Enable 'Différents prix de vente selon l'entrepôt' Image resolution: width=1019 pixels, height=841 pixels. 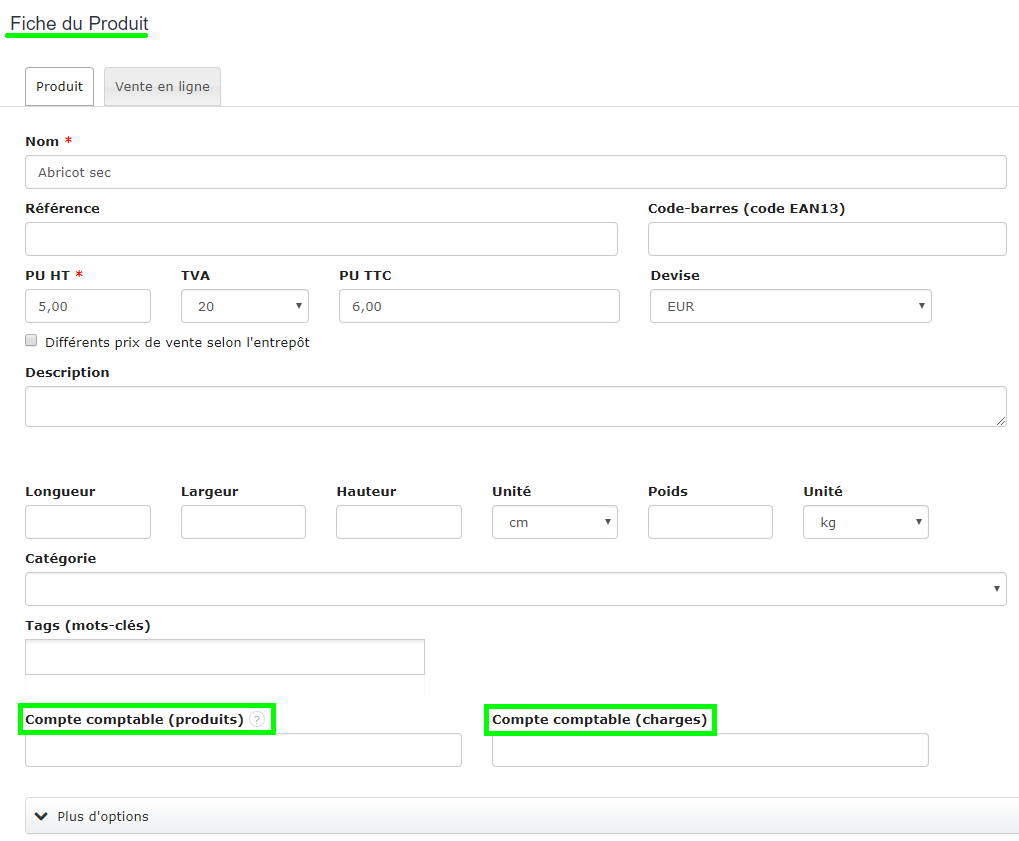(x=31, y=340)
